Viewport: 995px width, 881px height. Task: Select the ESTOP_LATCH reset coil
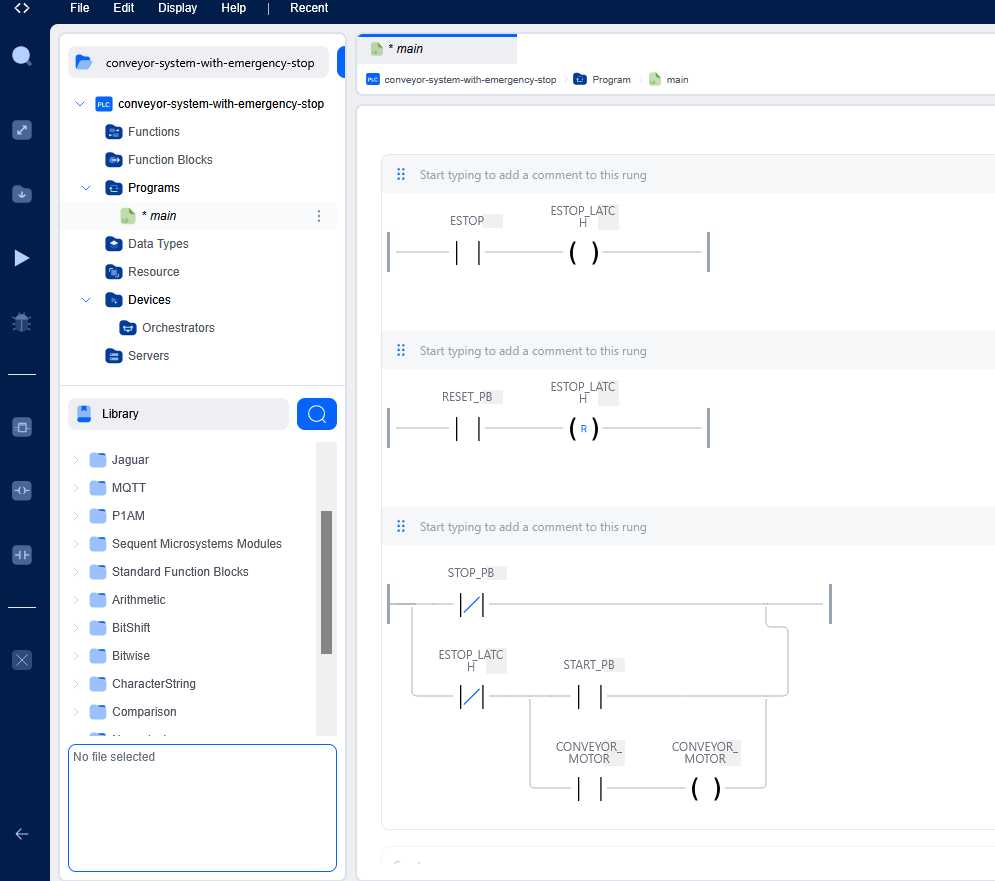click(x=584, y=428)
